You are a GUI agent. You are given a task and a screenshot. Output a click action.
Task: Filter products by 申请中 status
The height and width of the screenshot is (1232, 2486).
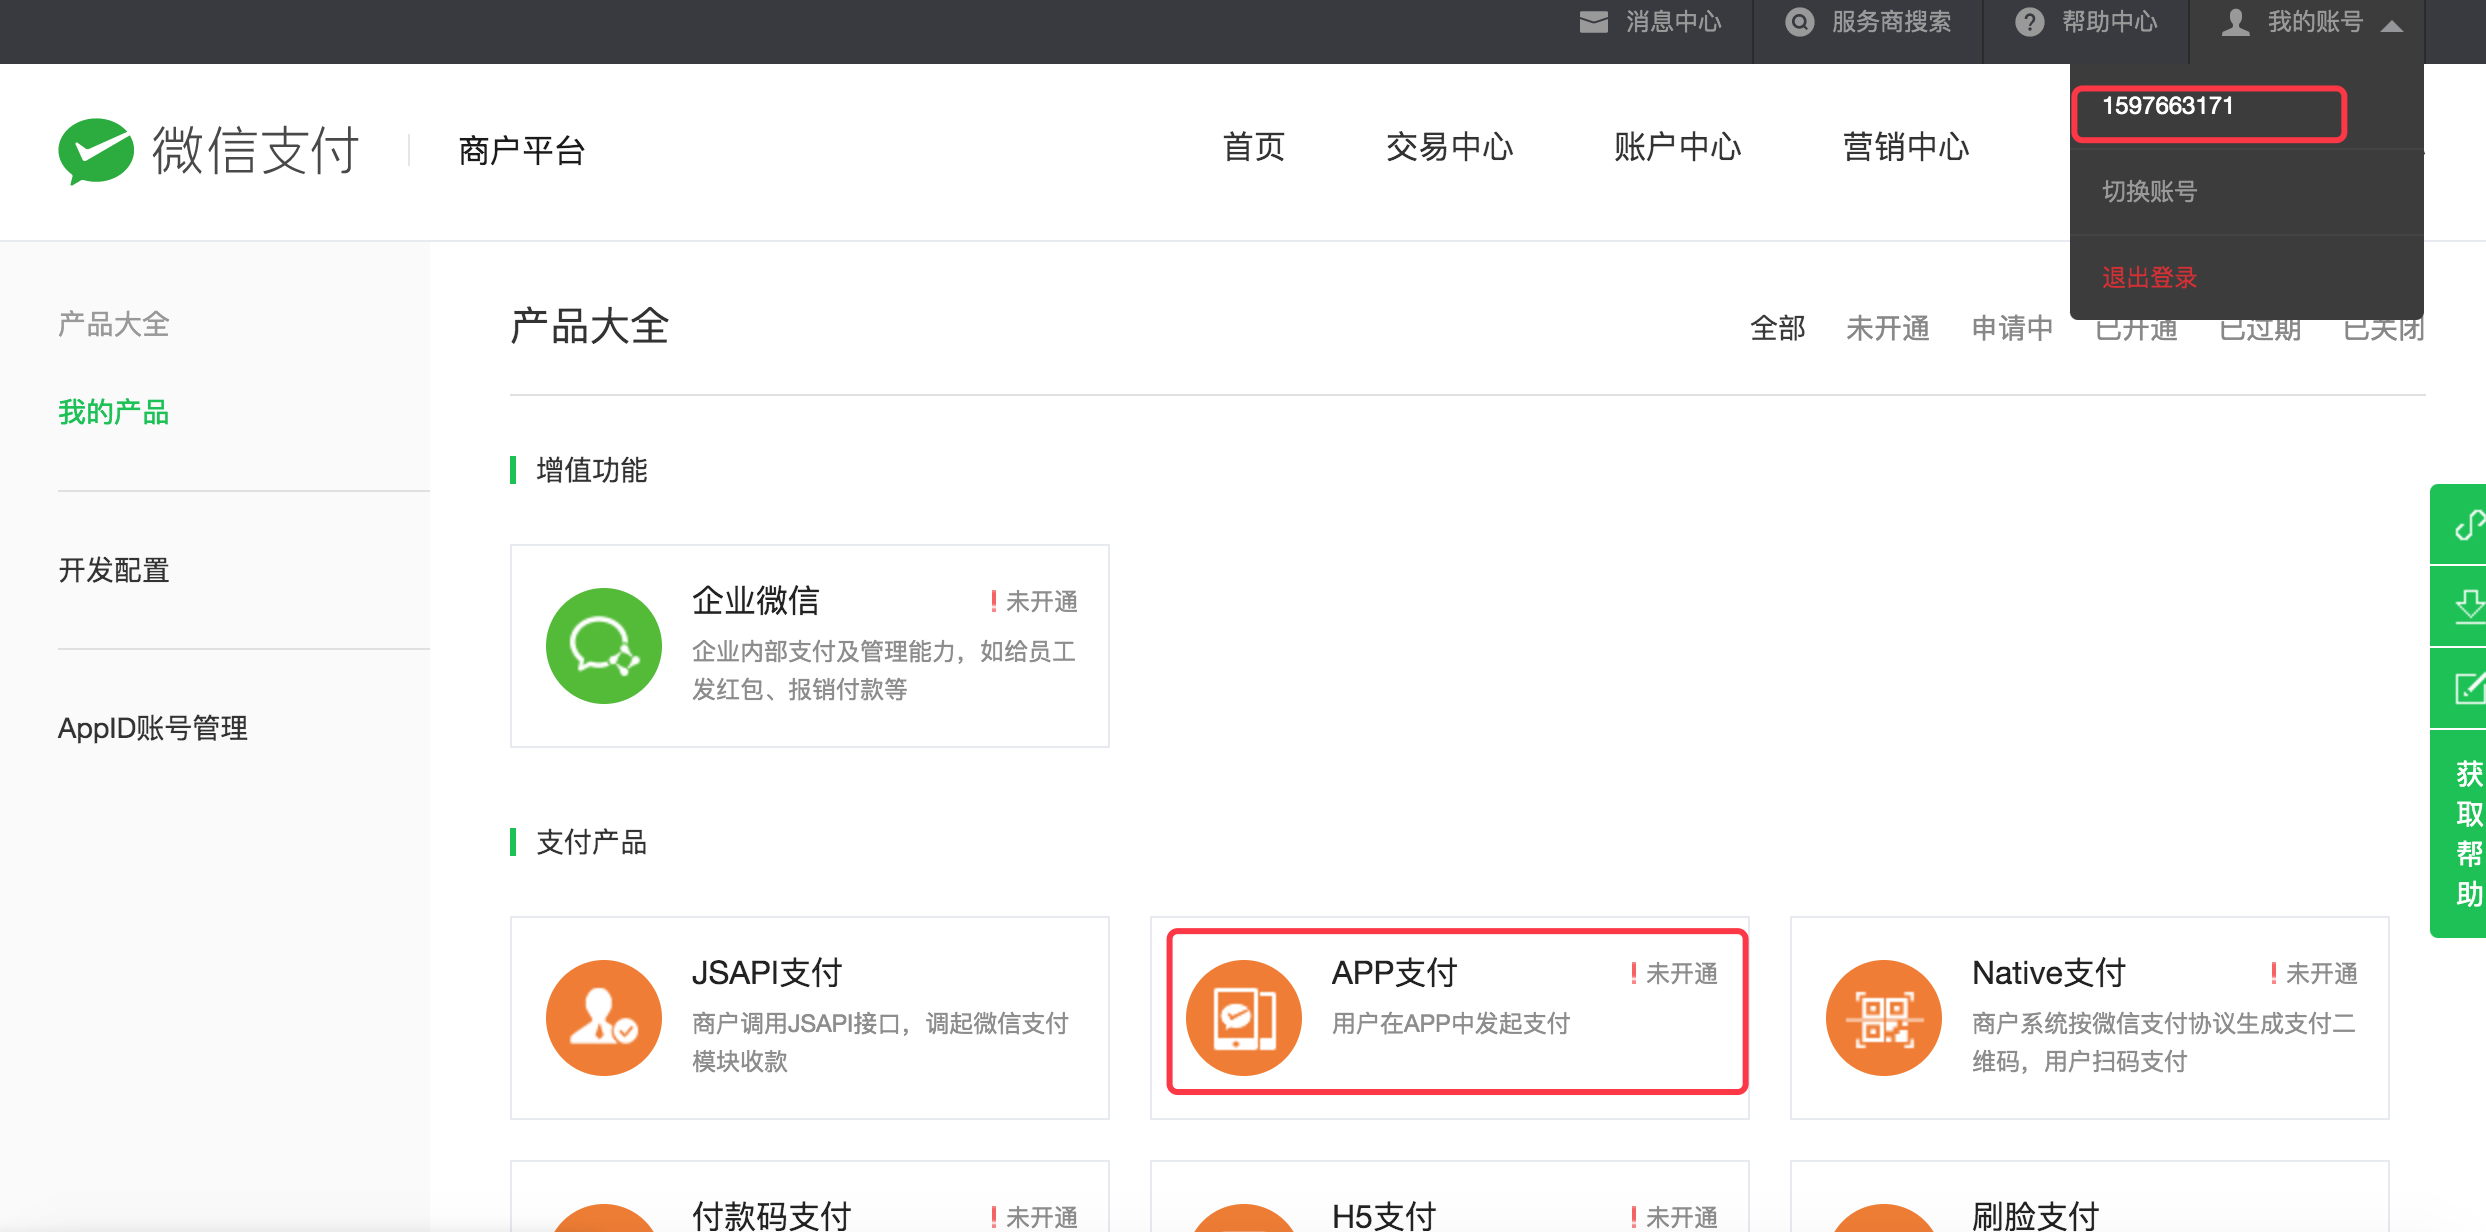[2012, 328]
